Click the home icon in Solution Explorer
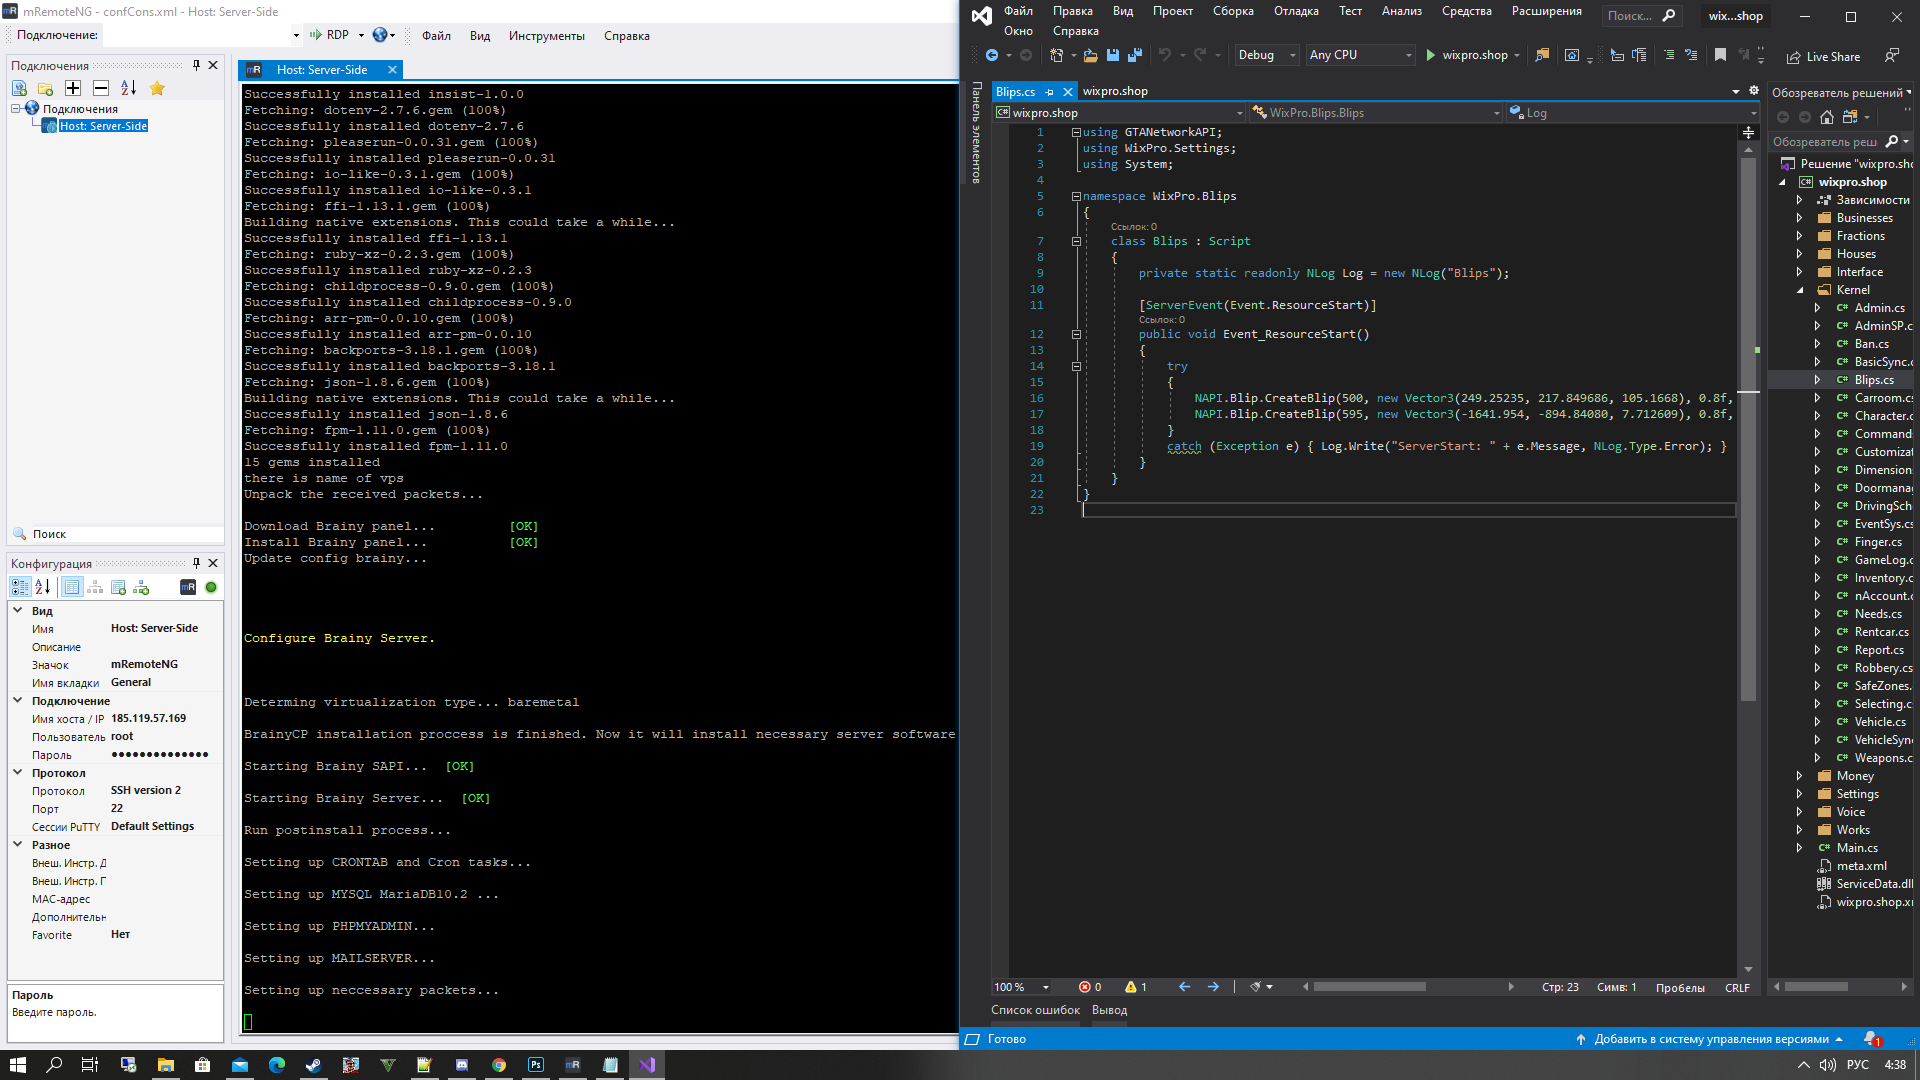The height and width of the screenshot is (1080, 1920). (x=1827, y=117)
